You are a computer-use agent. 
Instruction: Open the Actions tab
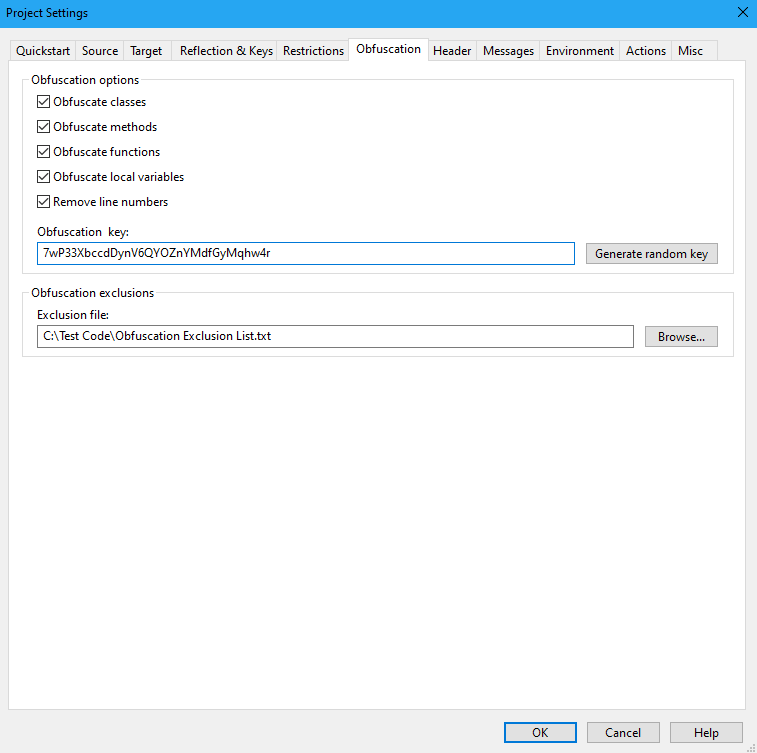[646, 51]
